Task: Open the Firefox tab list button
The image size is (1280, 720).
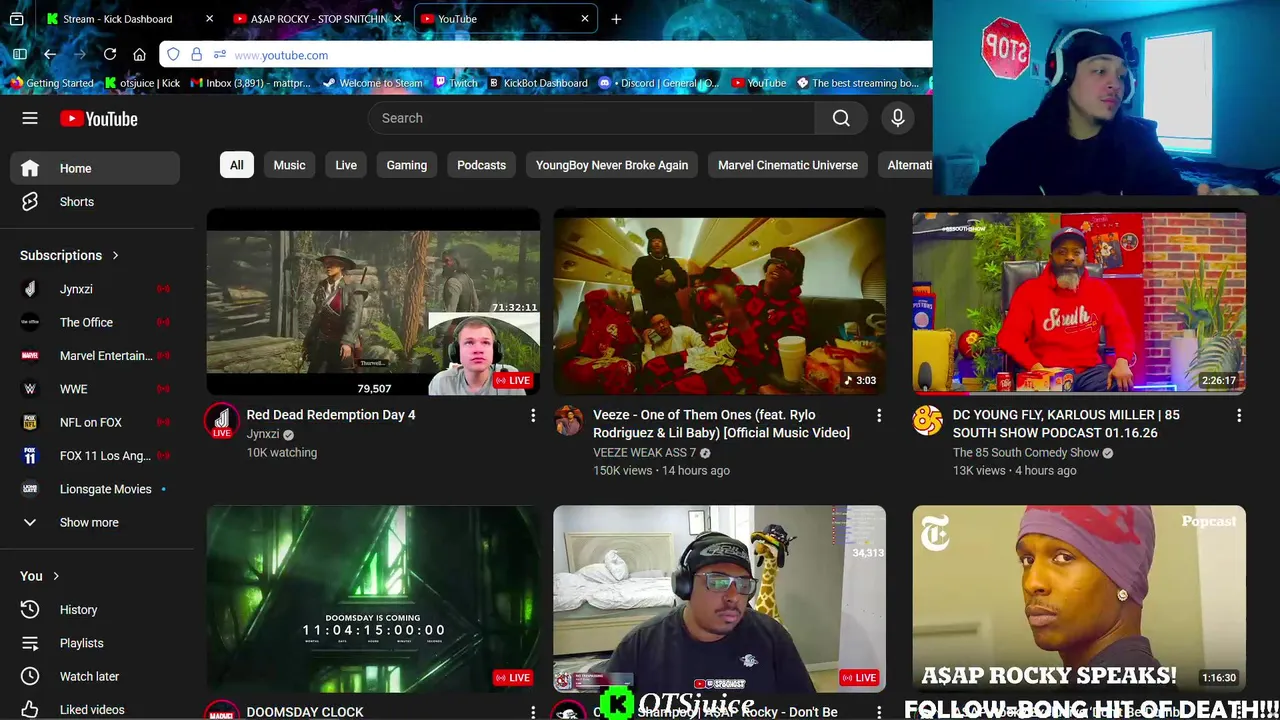Action: tap(17, 19)
